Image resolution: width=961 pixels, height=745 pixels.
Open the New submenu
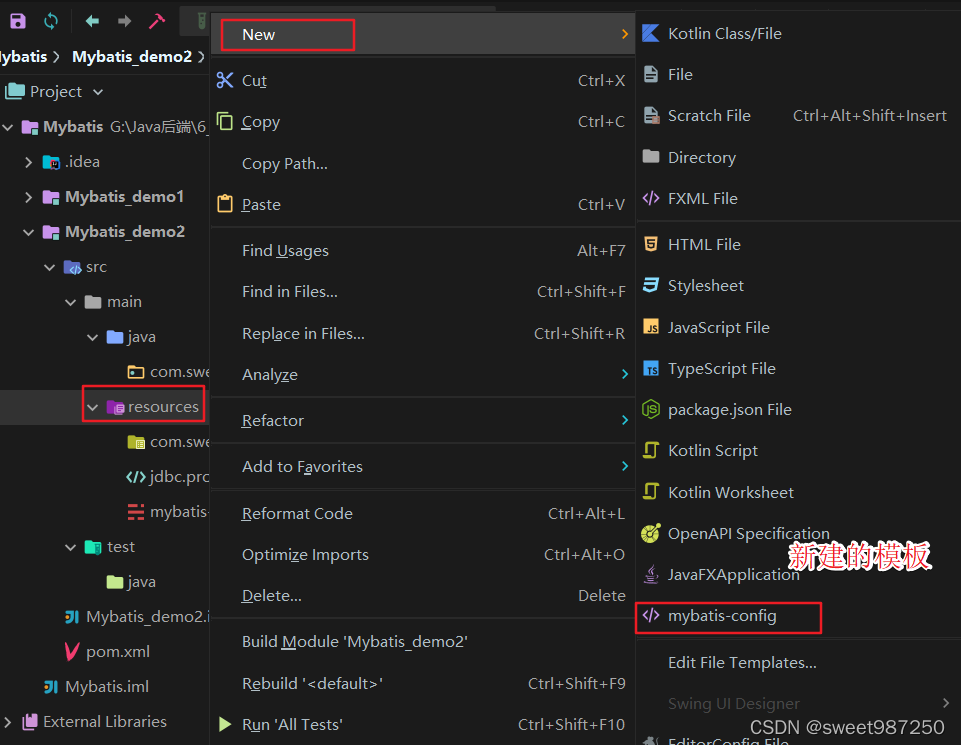(423, 34)
